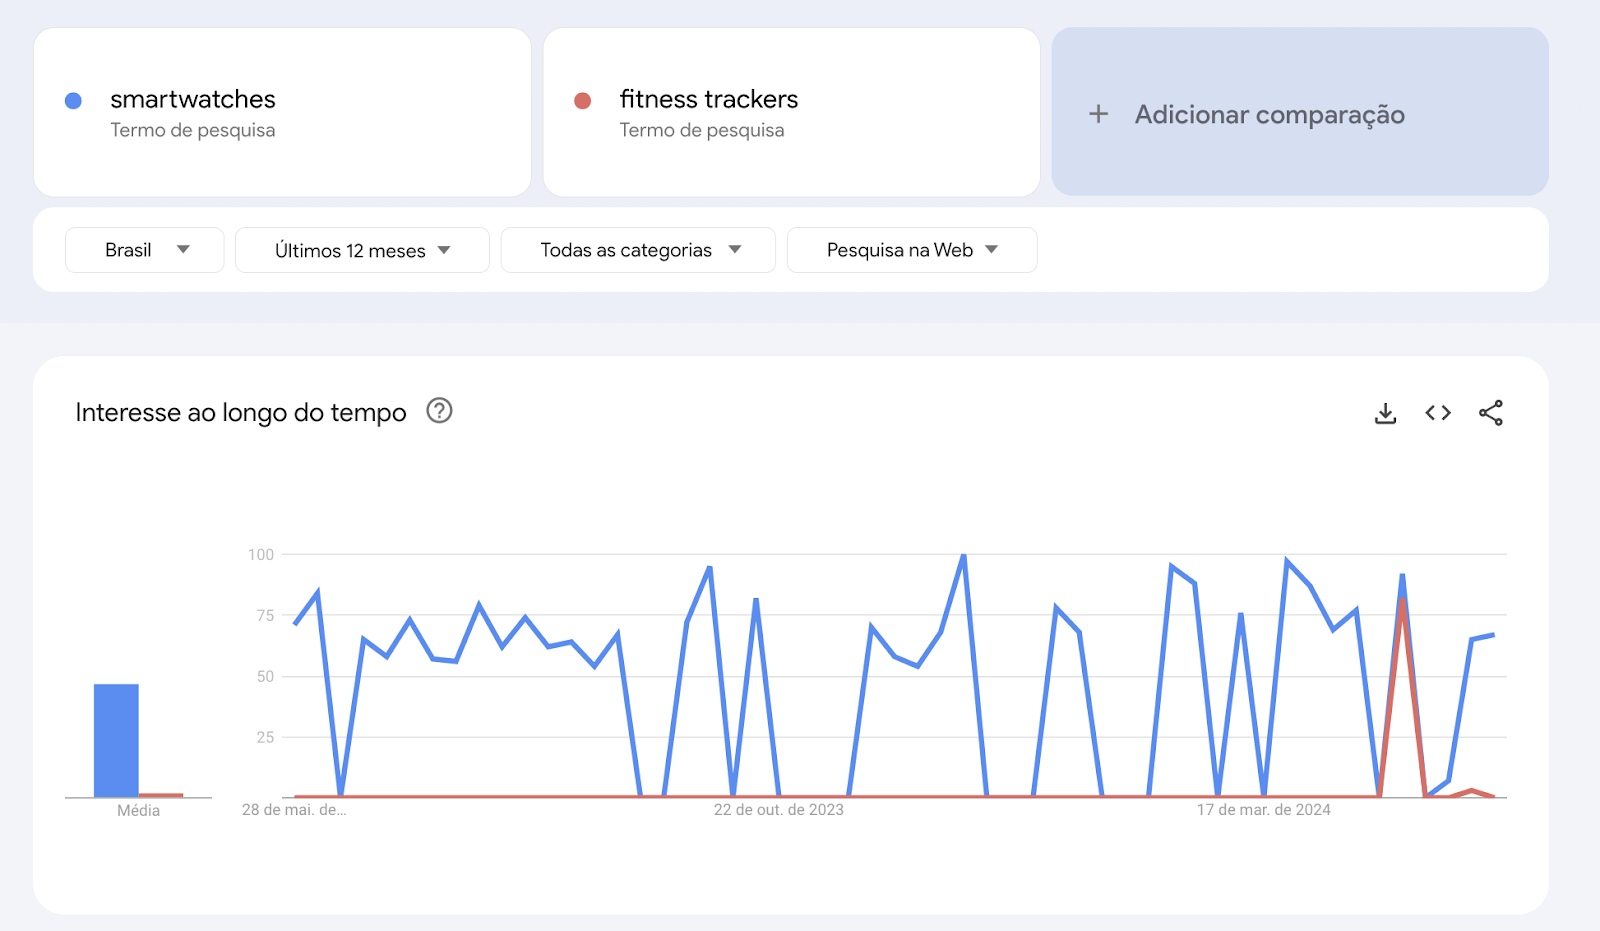The height and width of the screenshot is (931, 1600).
Task: Download the interest over time chart data
Action: pyautogui.click(x=1385, y=413)
